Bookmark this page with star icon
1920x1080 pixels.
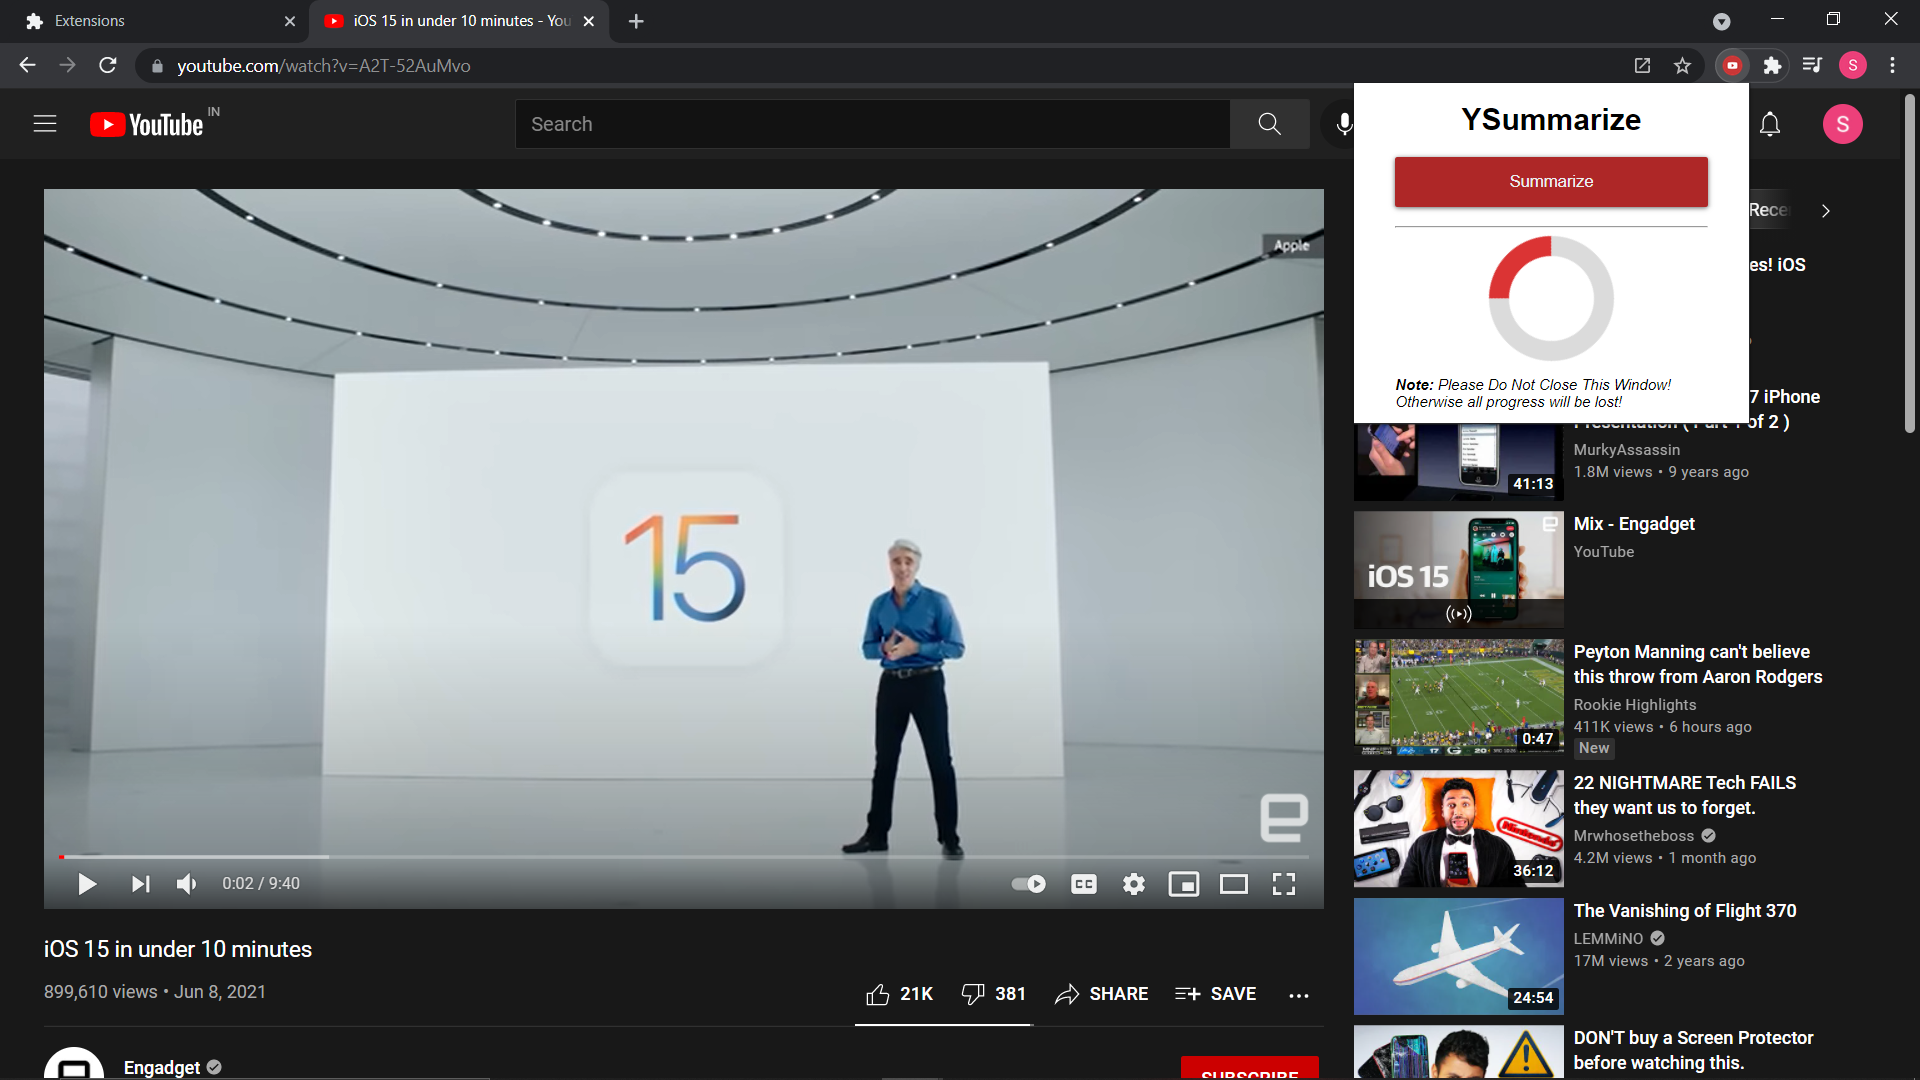tap(1682, 66)
